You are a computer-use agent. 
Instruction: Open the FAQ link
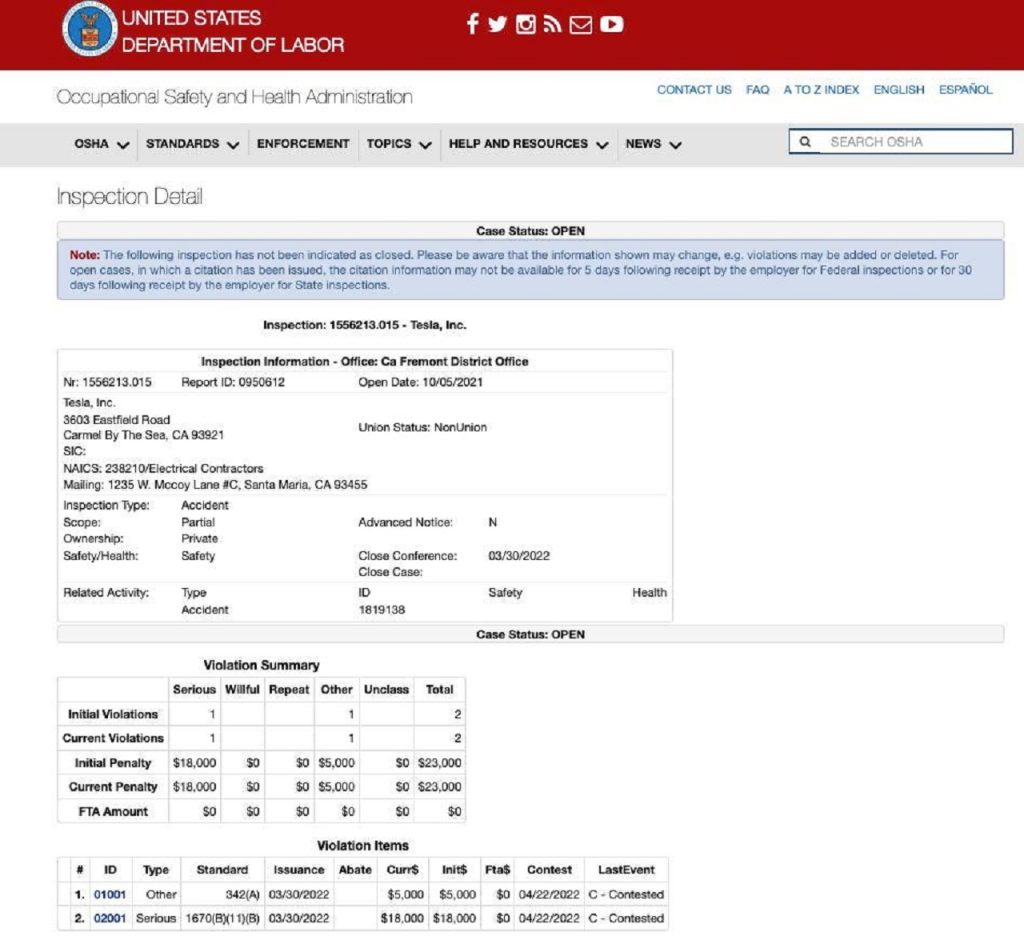(x=758, y=89)
